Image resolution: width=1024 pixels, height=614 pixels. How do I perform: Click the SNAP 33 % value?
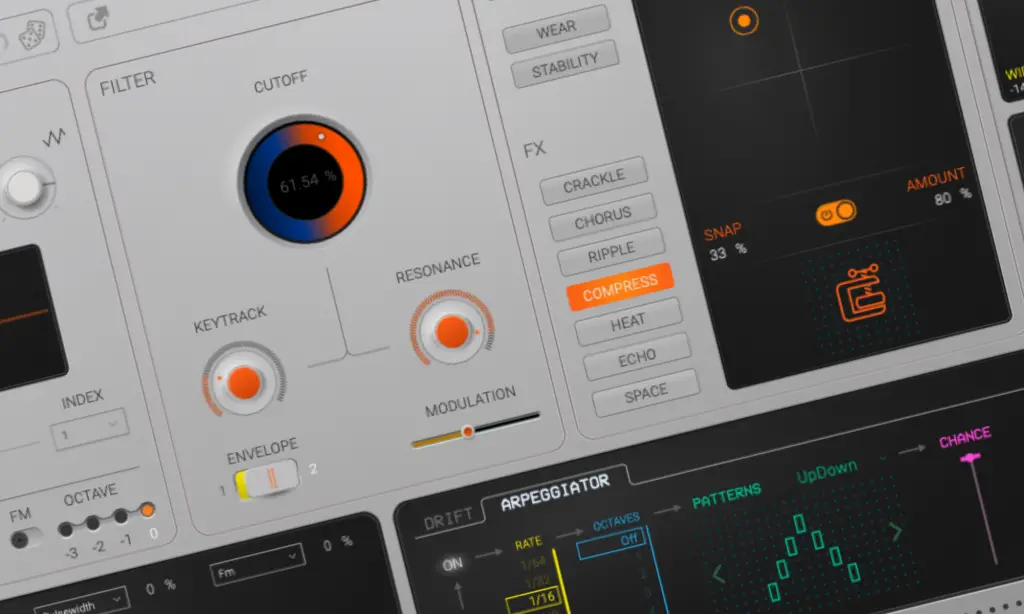point(728,252)
